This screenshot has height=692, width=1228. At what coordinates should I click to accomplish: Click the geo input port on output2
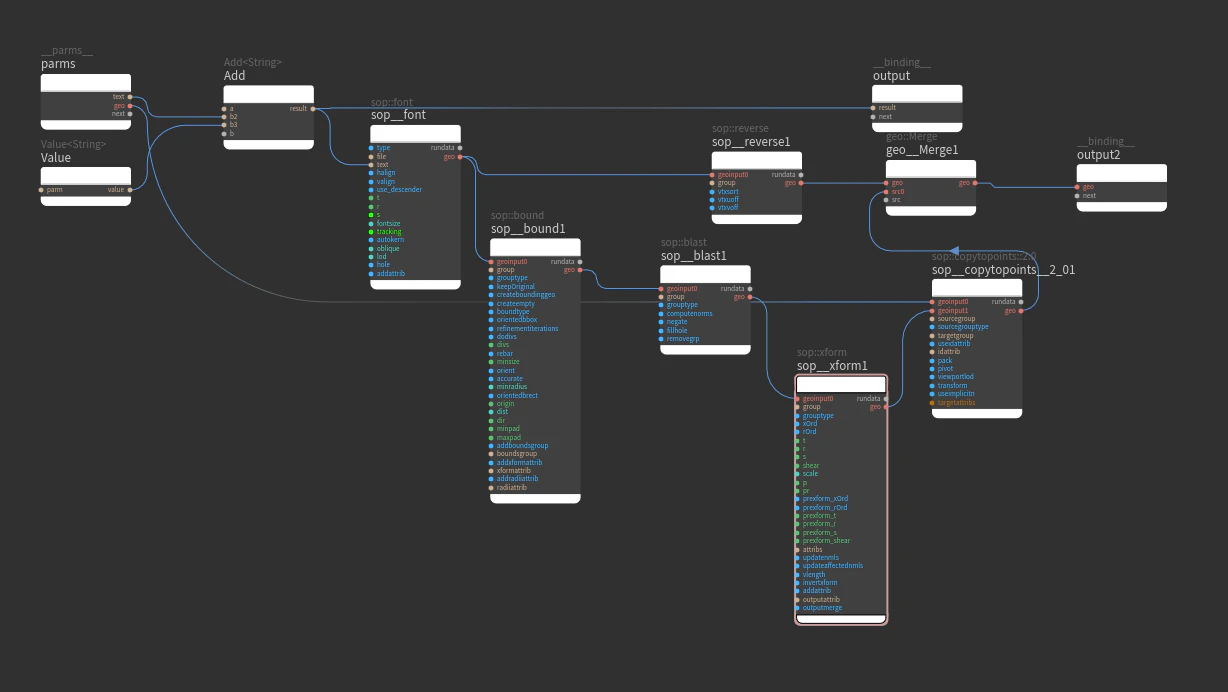pos(1078,187)
